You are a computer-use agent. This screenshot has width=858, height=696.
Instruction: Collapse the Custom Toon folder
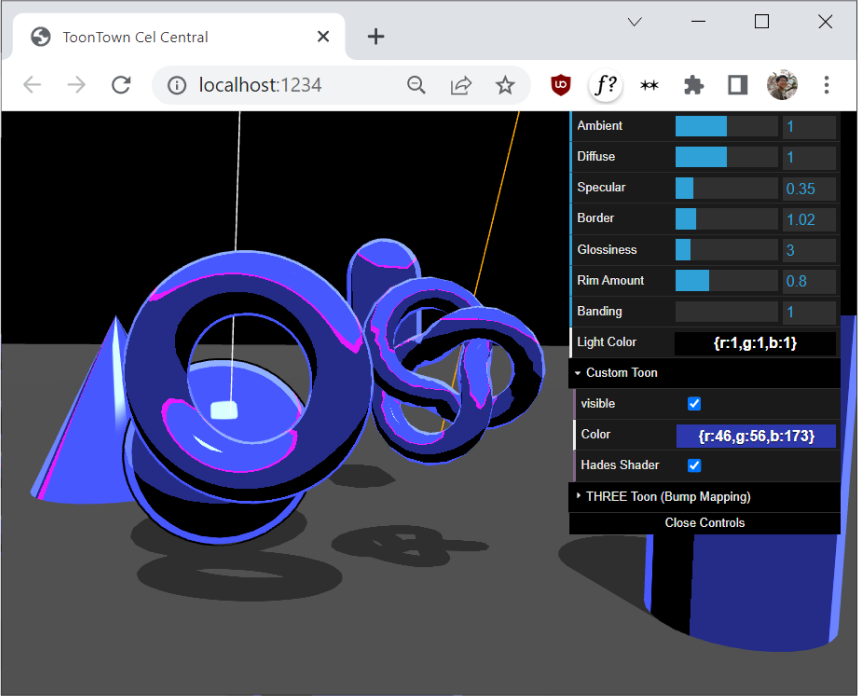coord(621,373)
